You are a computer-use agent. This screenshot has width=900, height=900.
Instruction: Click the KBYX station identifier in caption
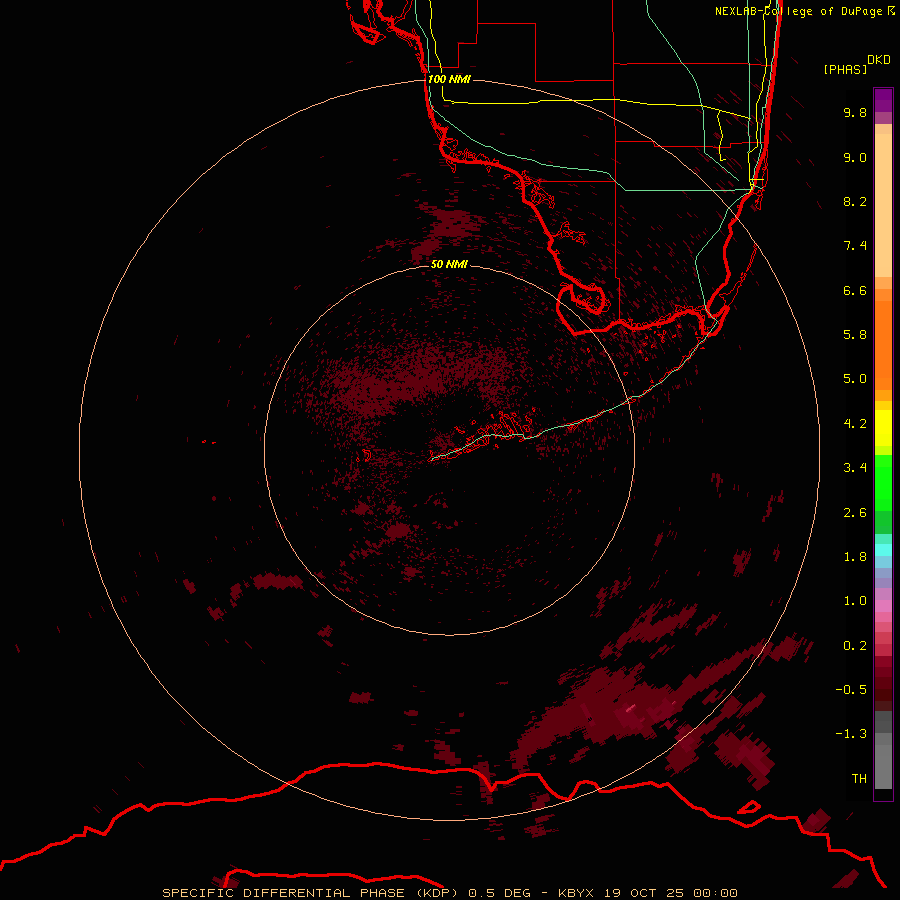[x=577, y=893]
